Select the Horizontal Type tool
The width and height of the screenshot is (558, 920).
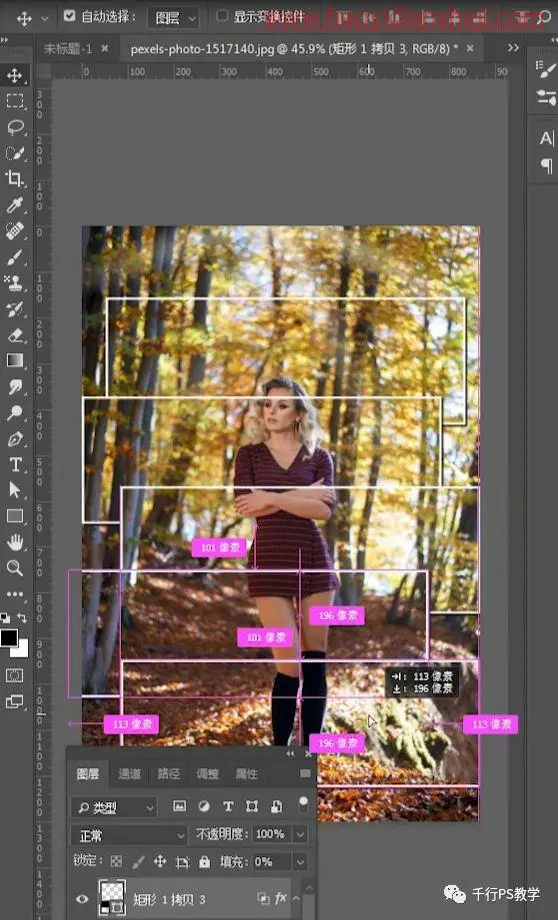tap(15, 465)
